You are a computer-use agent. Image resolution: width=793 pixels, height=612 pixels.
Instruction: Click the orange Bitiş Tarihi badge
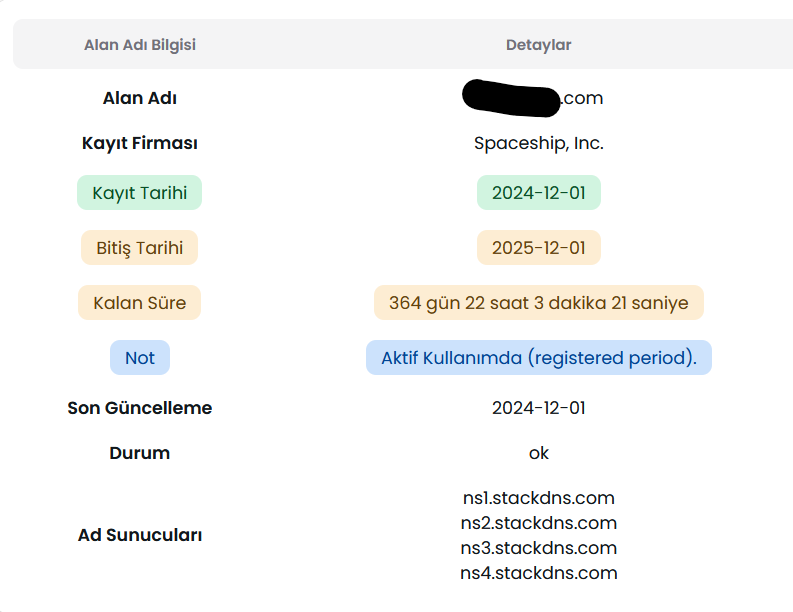pos(140,248)
